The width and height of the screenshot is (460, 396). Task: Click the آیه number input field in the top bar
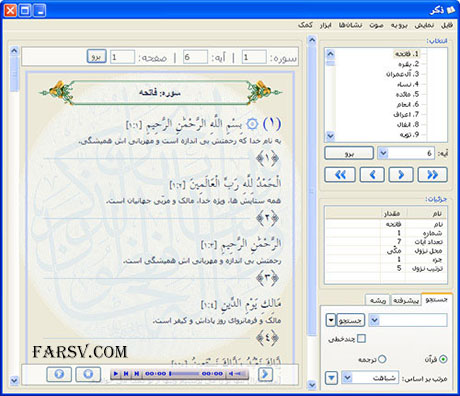click(x=196, y=57)
